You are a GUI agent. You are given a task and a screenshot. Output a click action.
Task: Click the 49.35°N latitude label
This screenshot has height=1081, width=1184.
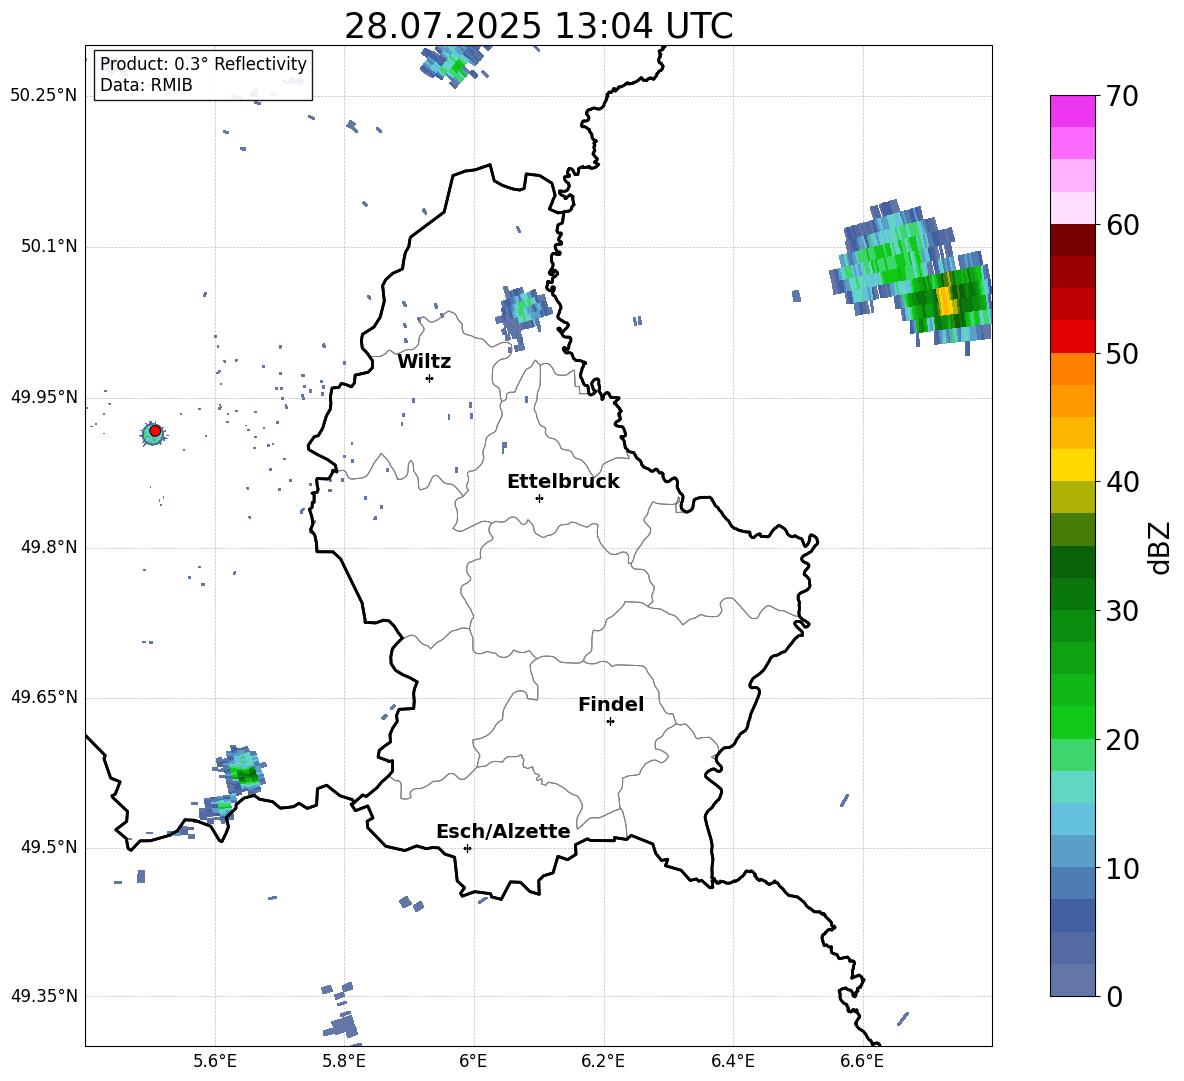pos(44,996)
